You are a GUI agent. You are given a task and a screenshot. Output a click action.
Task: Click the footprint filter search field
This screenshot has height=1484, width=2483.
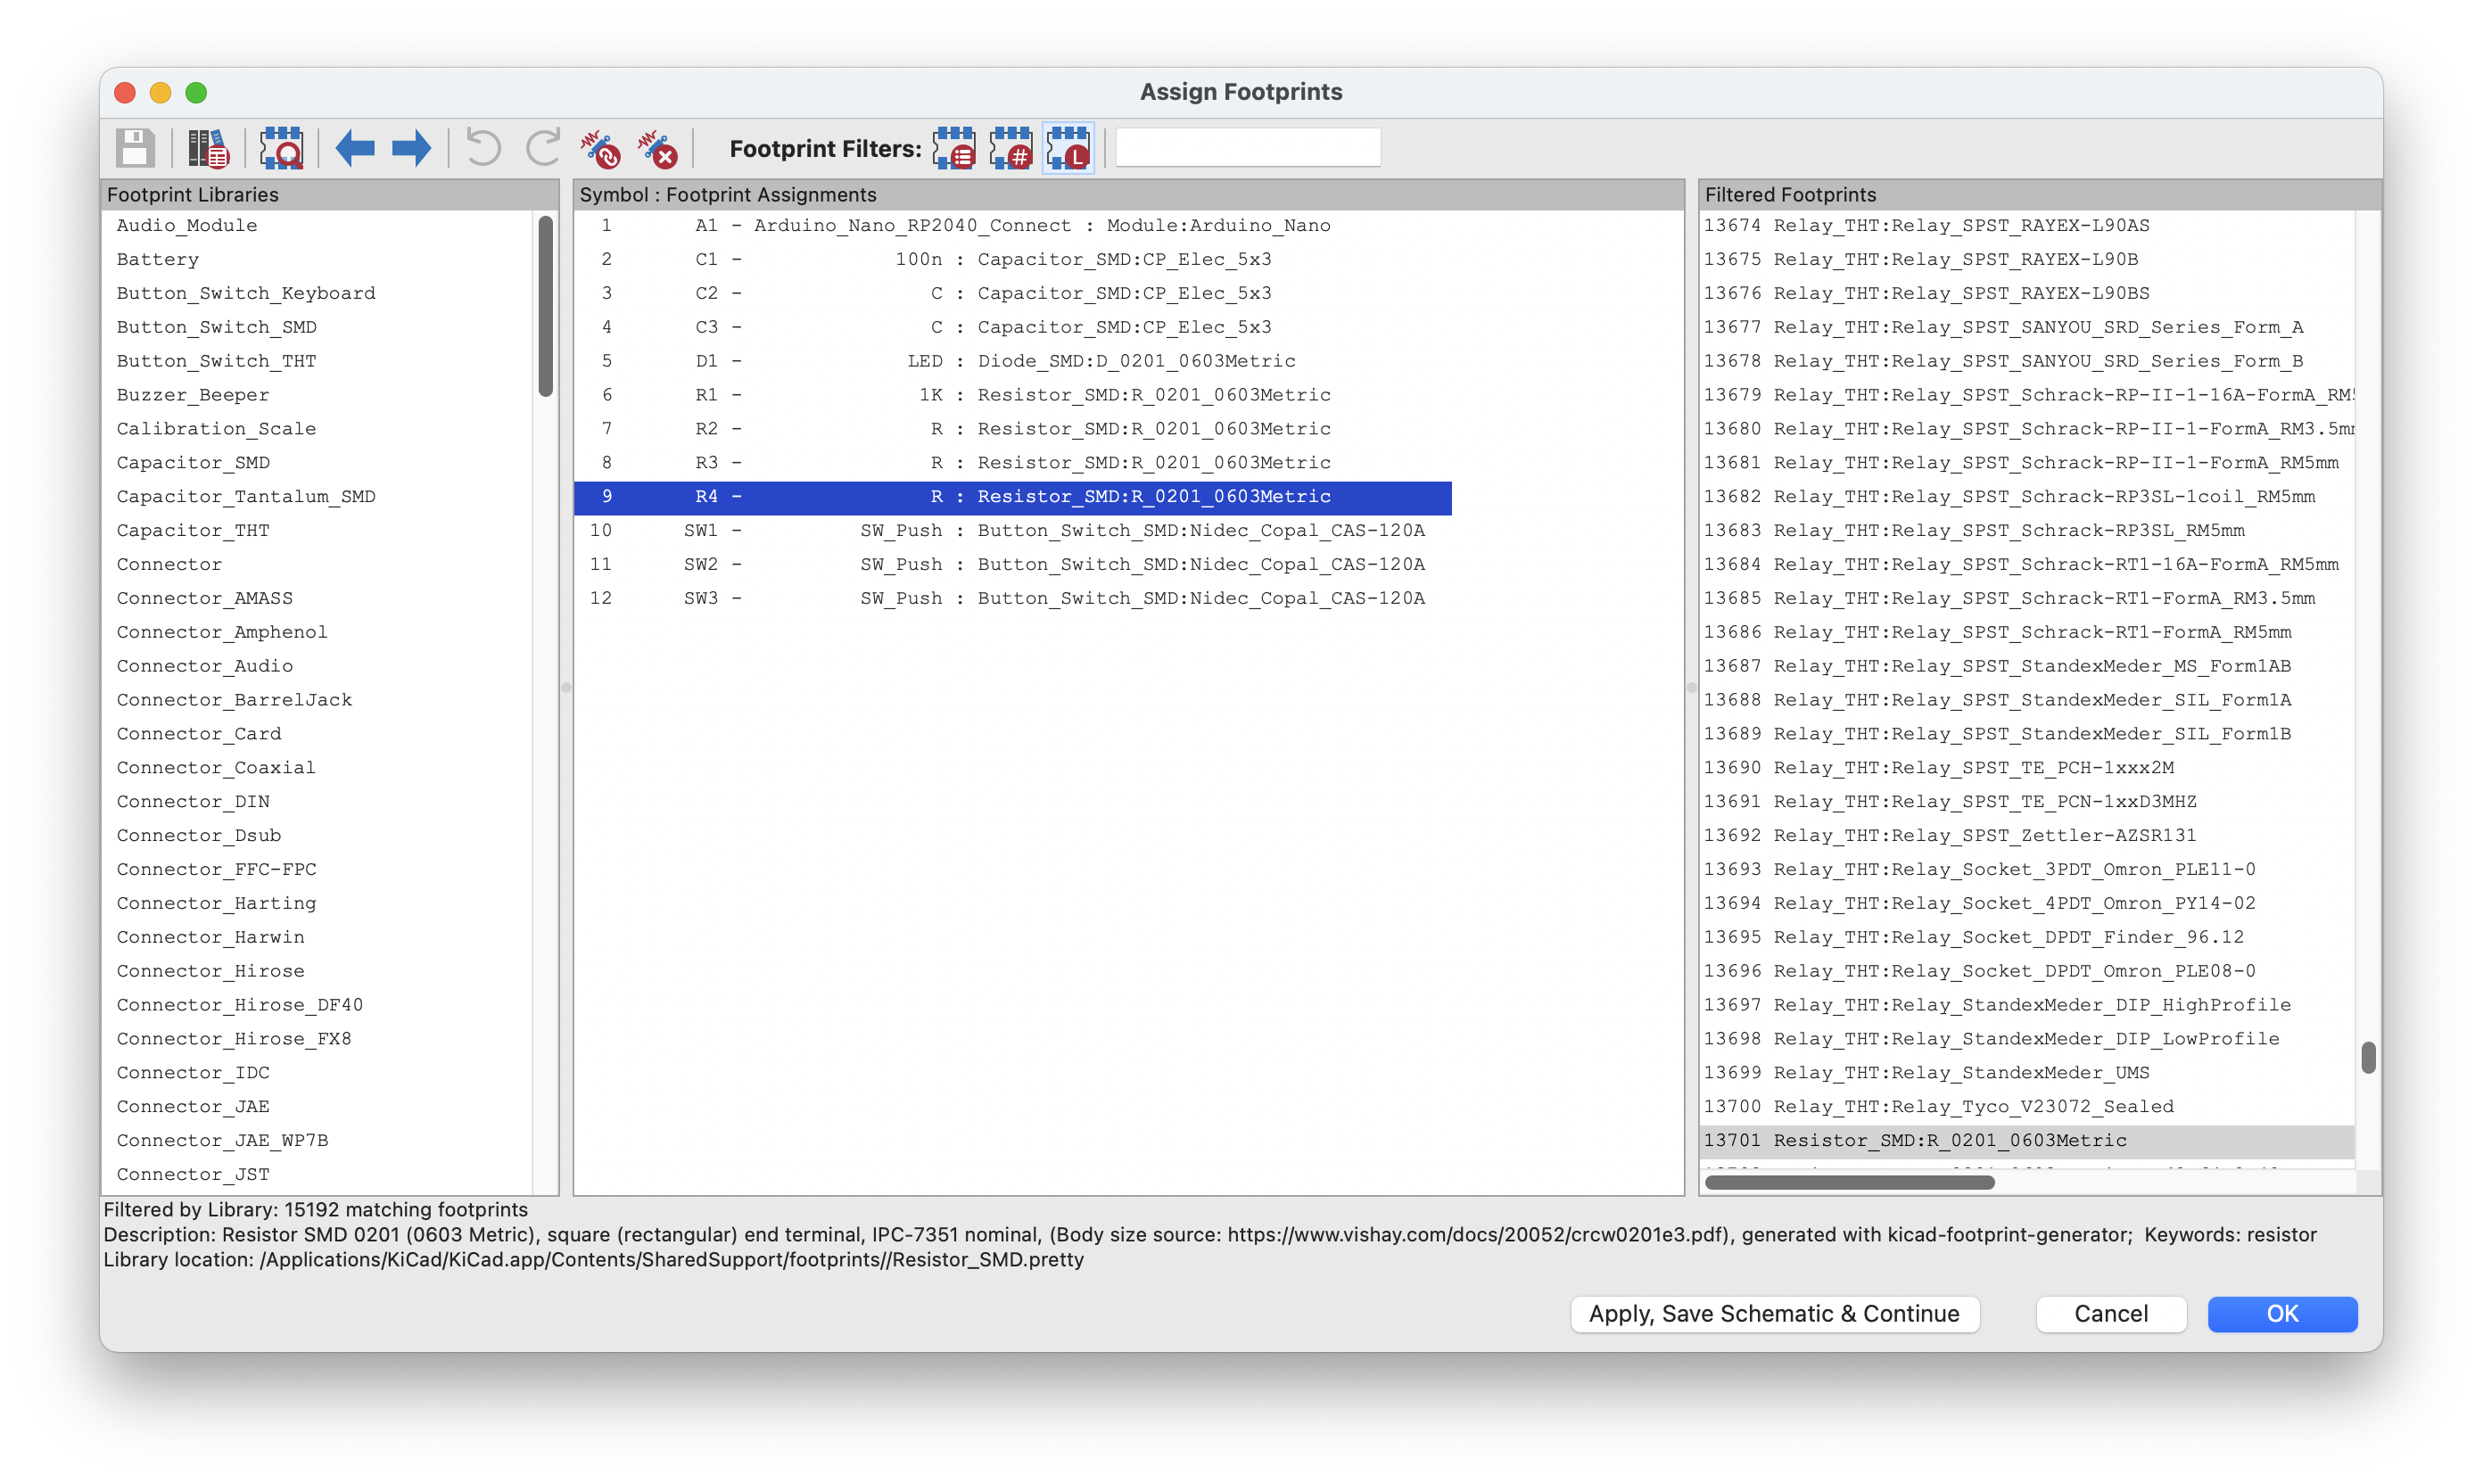click(1247, 146)
